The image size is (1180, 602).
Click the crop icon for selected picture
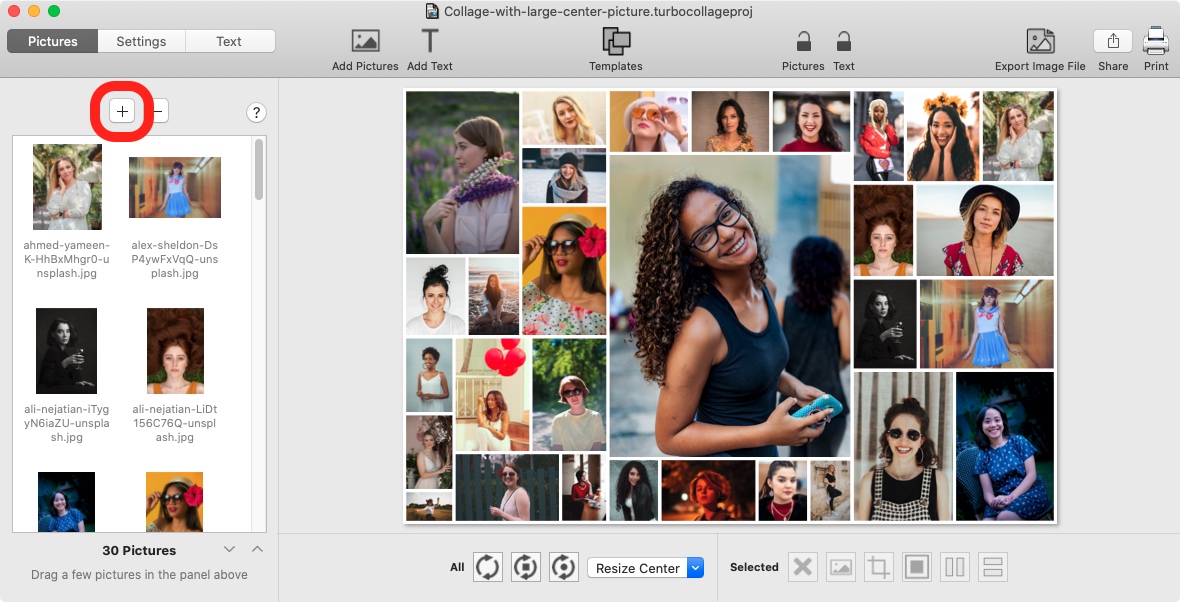coord(879,568)
